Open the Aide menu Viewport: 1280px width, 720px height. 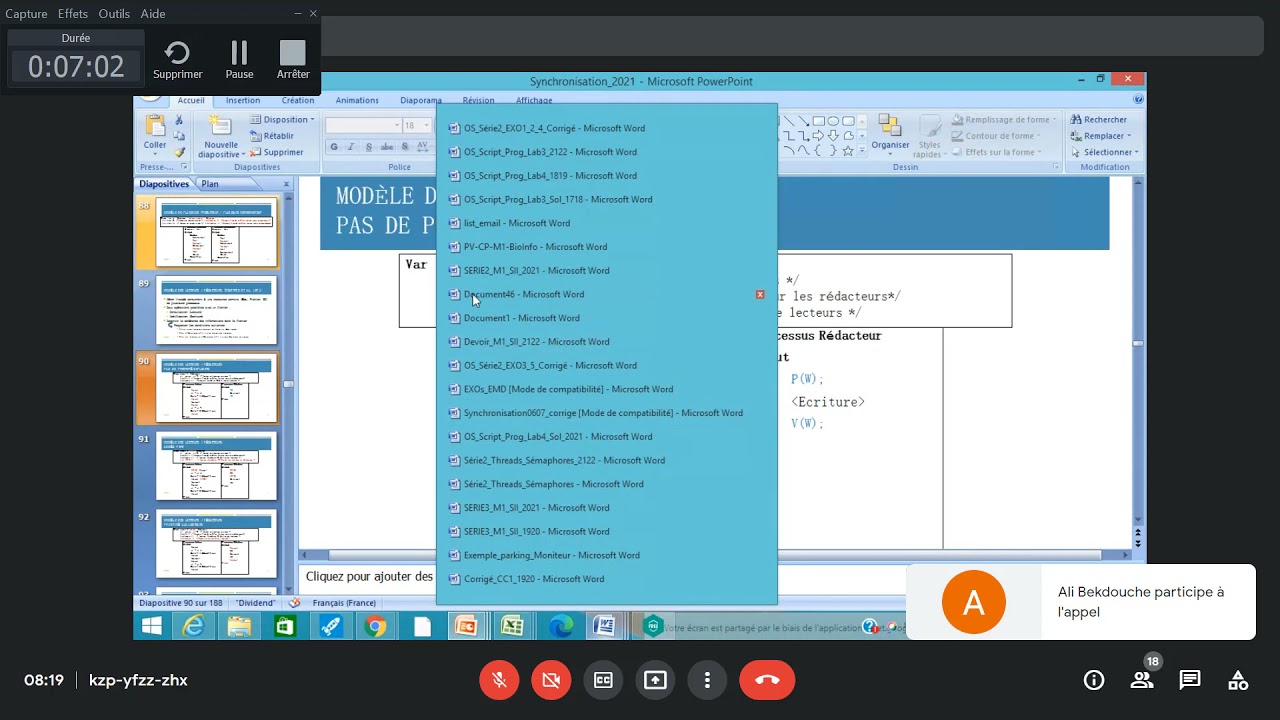pos(153,14)
